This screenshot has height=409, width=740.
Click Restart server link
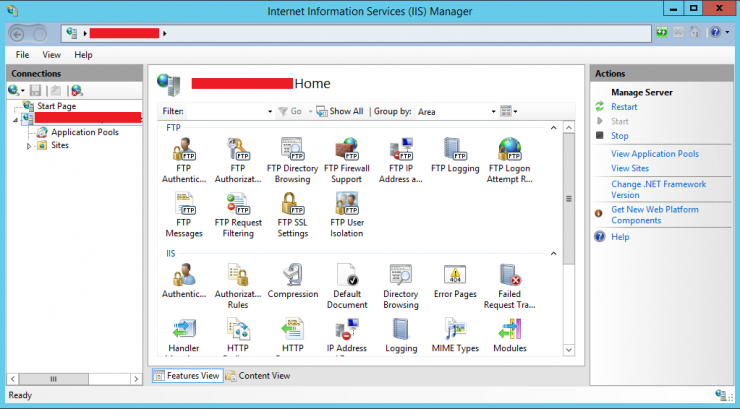tap(624, 107)
